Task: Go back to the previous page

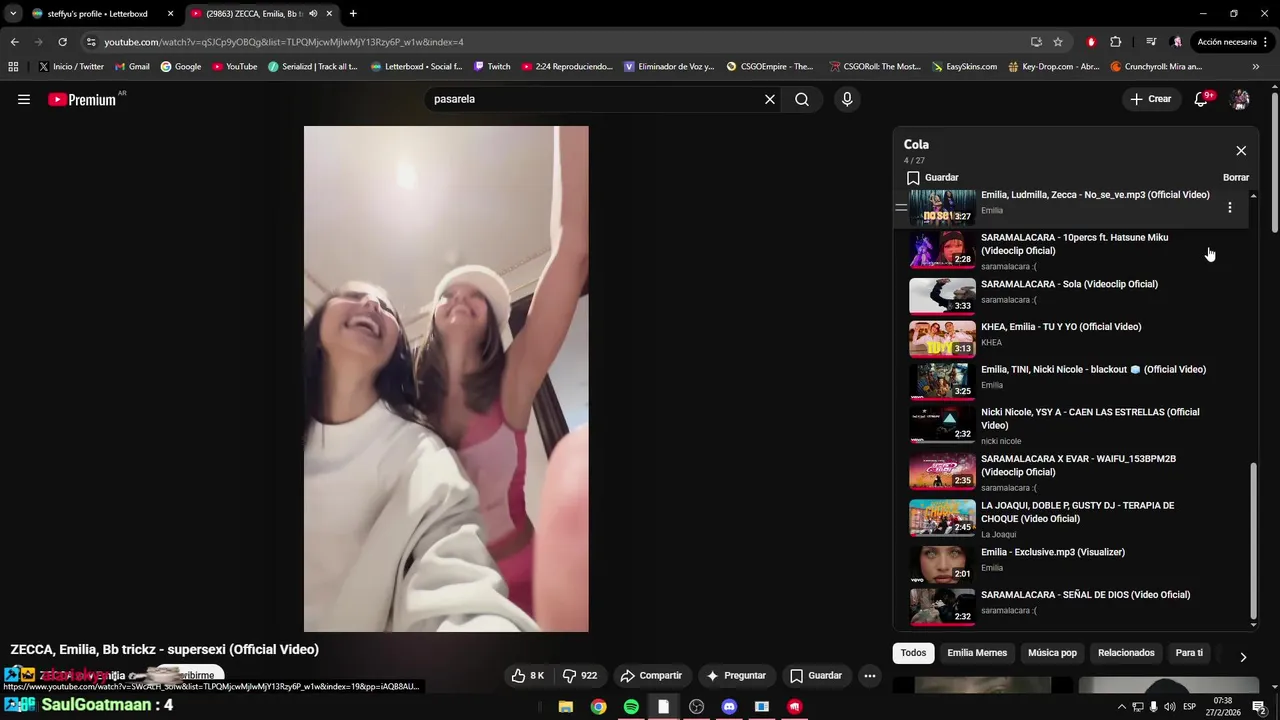Action: (14, 42)
